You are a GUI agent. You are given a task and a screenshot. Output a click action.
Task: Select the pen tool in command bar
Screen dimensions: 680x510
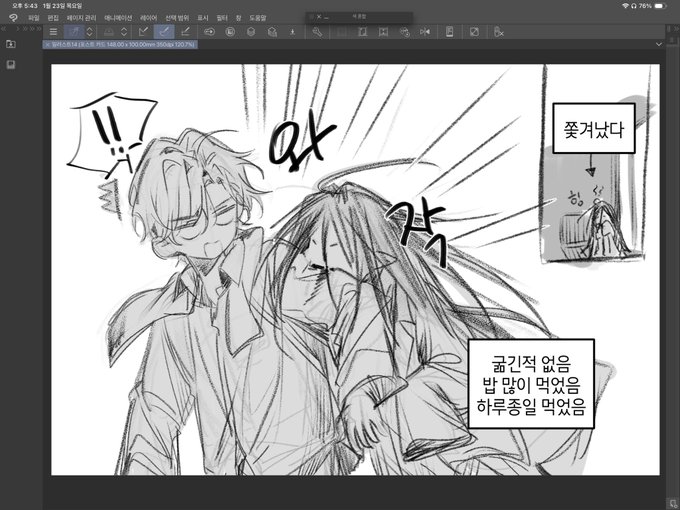75,32
